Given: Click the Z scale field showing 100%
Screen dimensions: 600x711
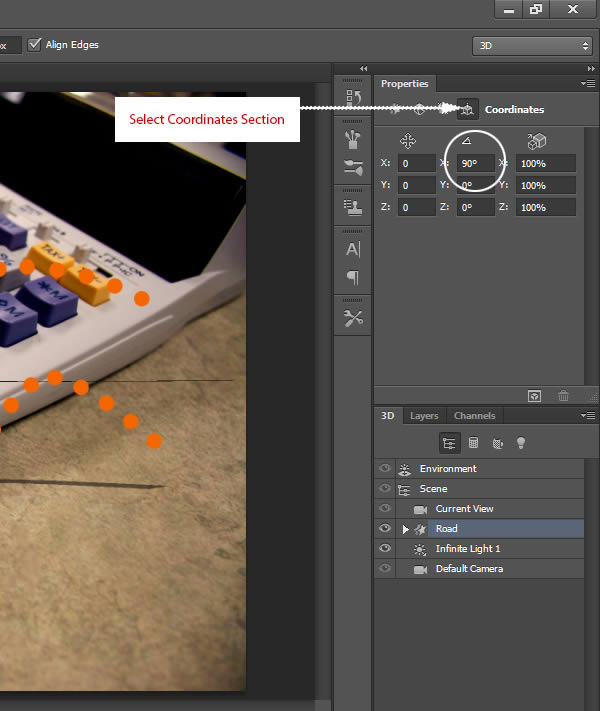Looking at the screenshot, I should pyautogui.click(x=546, y=207).
